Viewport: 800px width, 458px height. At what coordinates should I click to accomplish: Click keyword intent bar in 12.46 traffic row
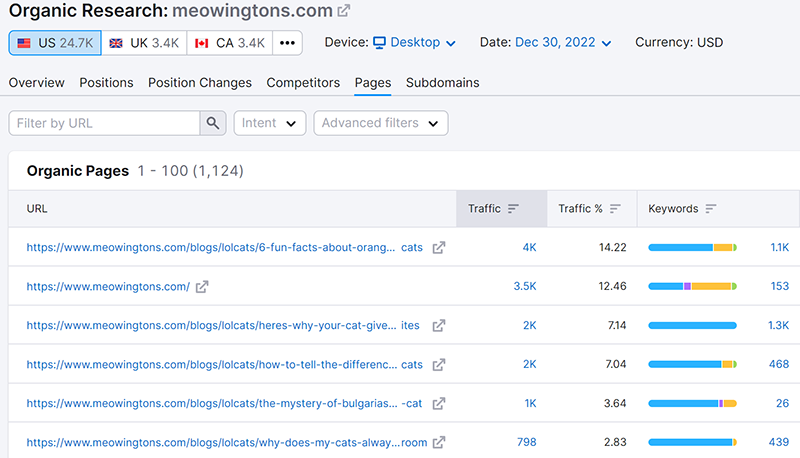[692, 287]
